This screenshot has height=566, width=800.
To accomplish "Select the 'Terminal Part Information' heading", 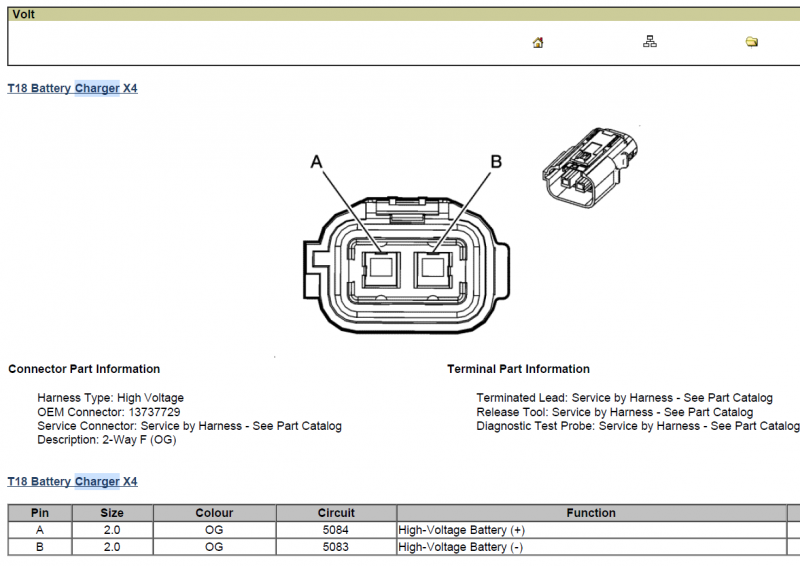I will point(518,369).
